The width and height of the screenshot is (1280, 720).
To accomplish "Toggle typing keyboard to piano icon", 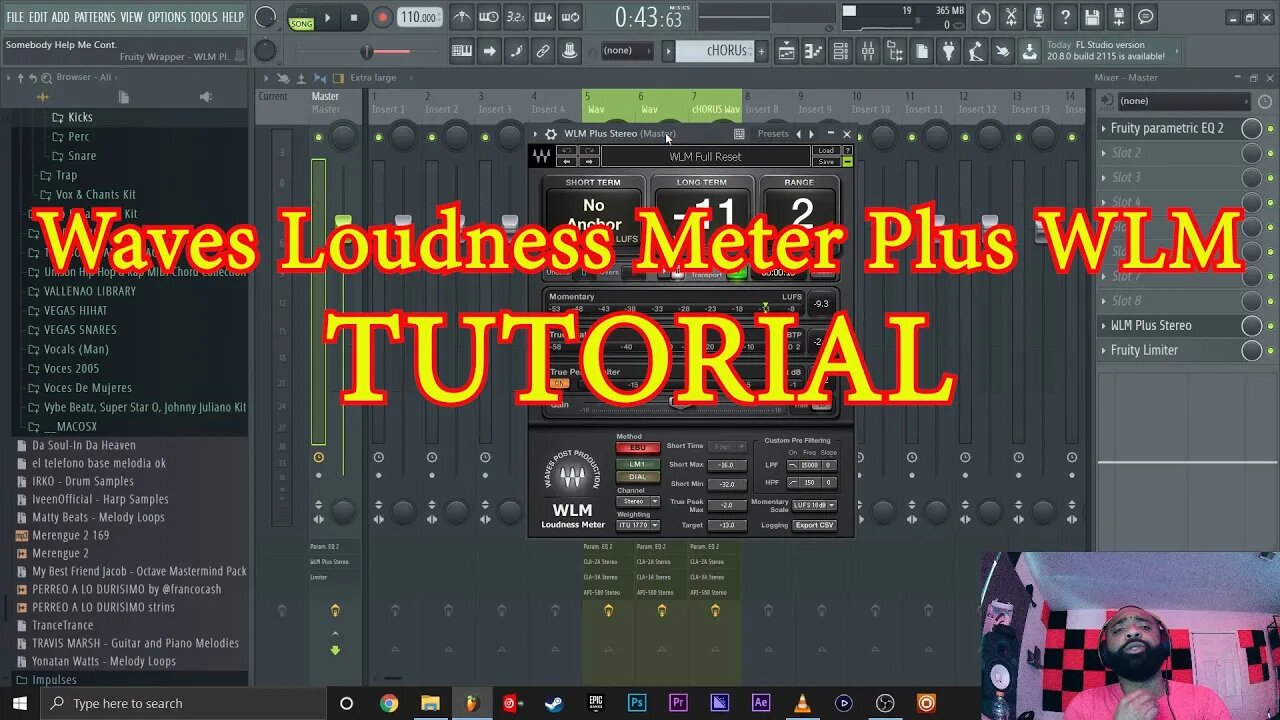I will [462, 51].
